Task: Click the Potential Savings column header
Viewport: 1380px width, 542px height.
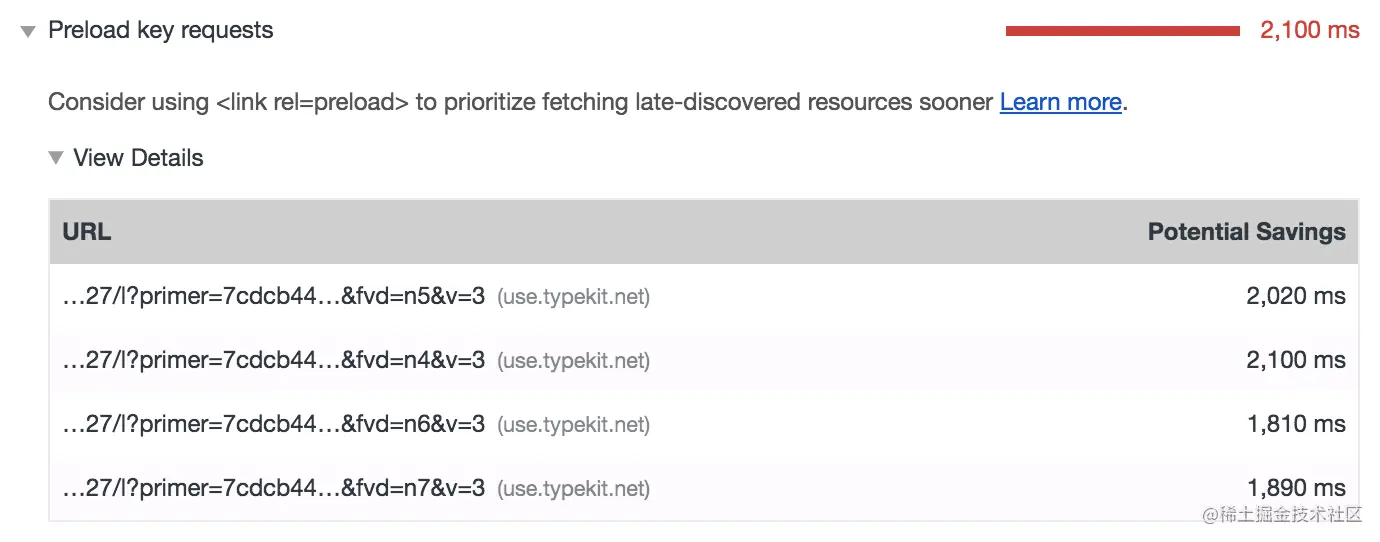Action: [1246, 232]
